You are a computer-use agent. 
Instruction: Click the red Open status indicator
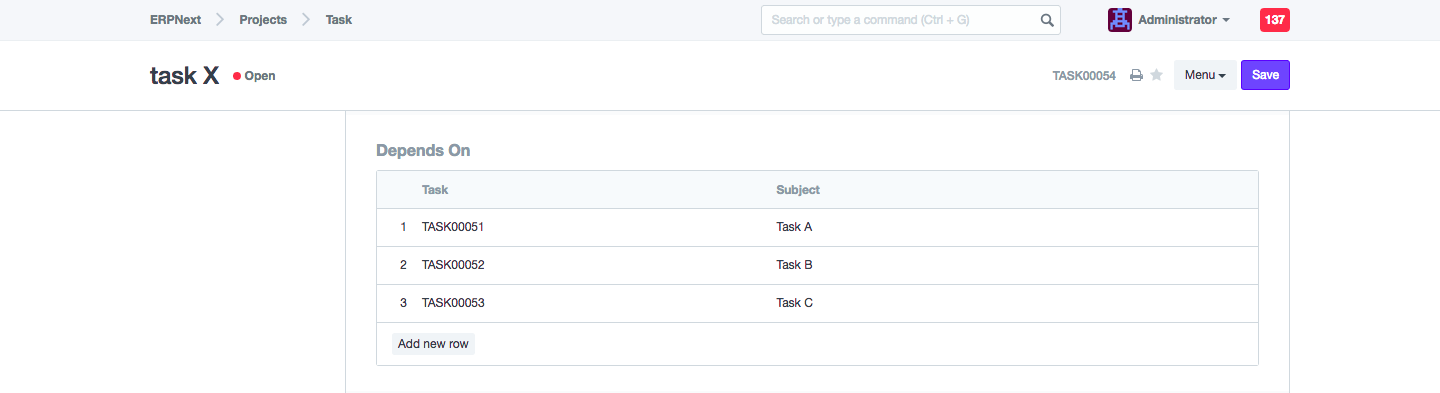[254, 76]
